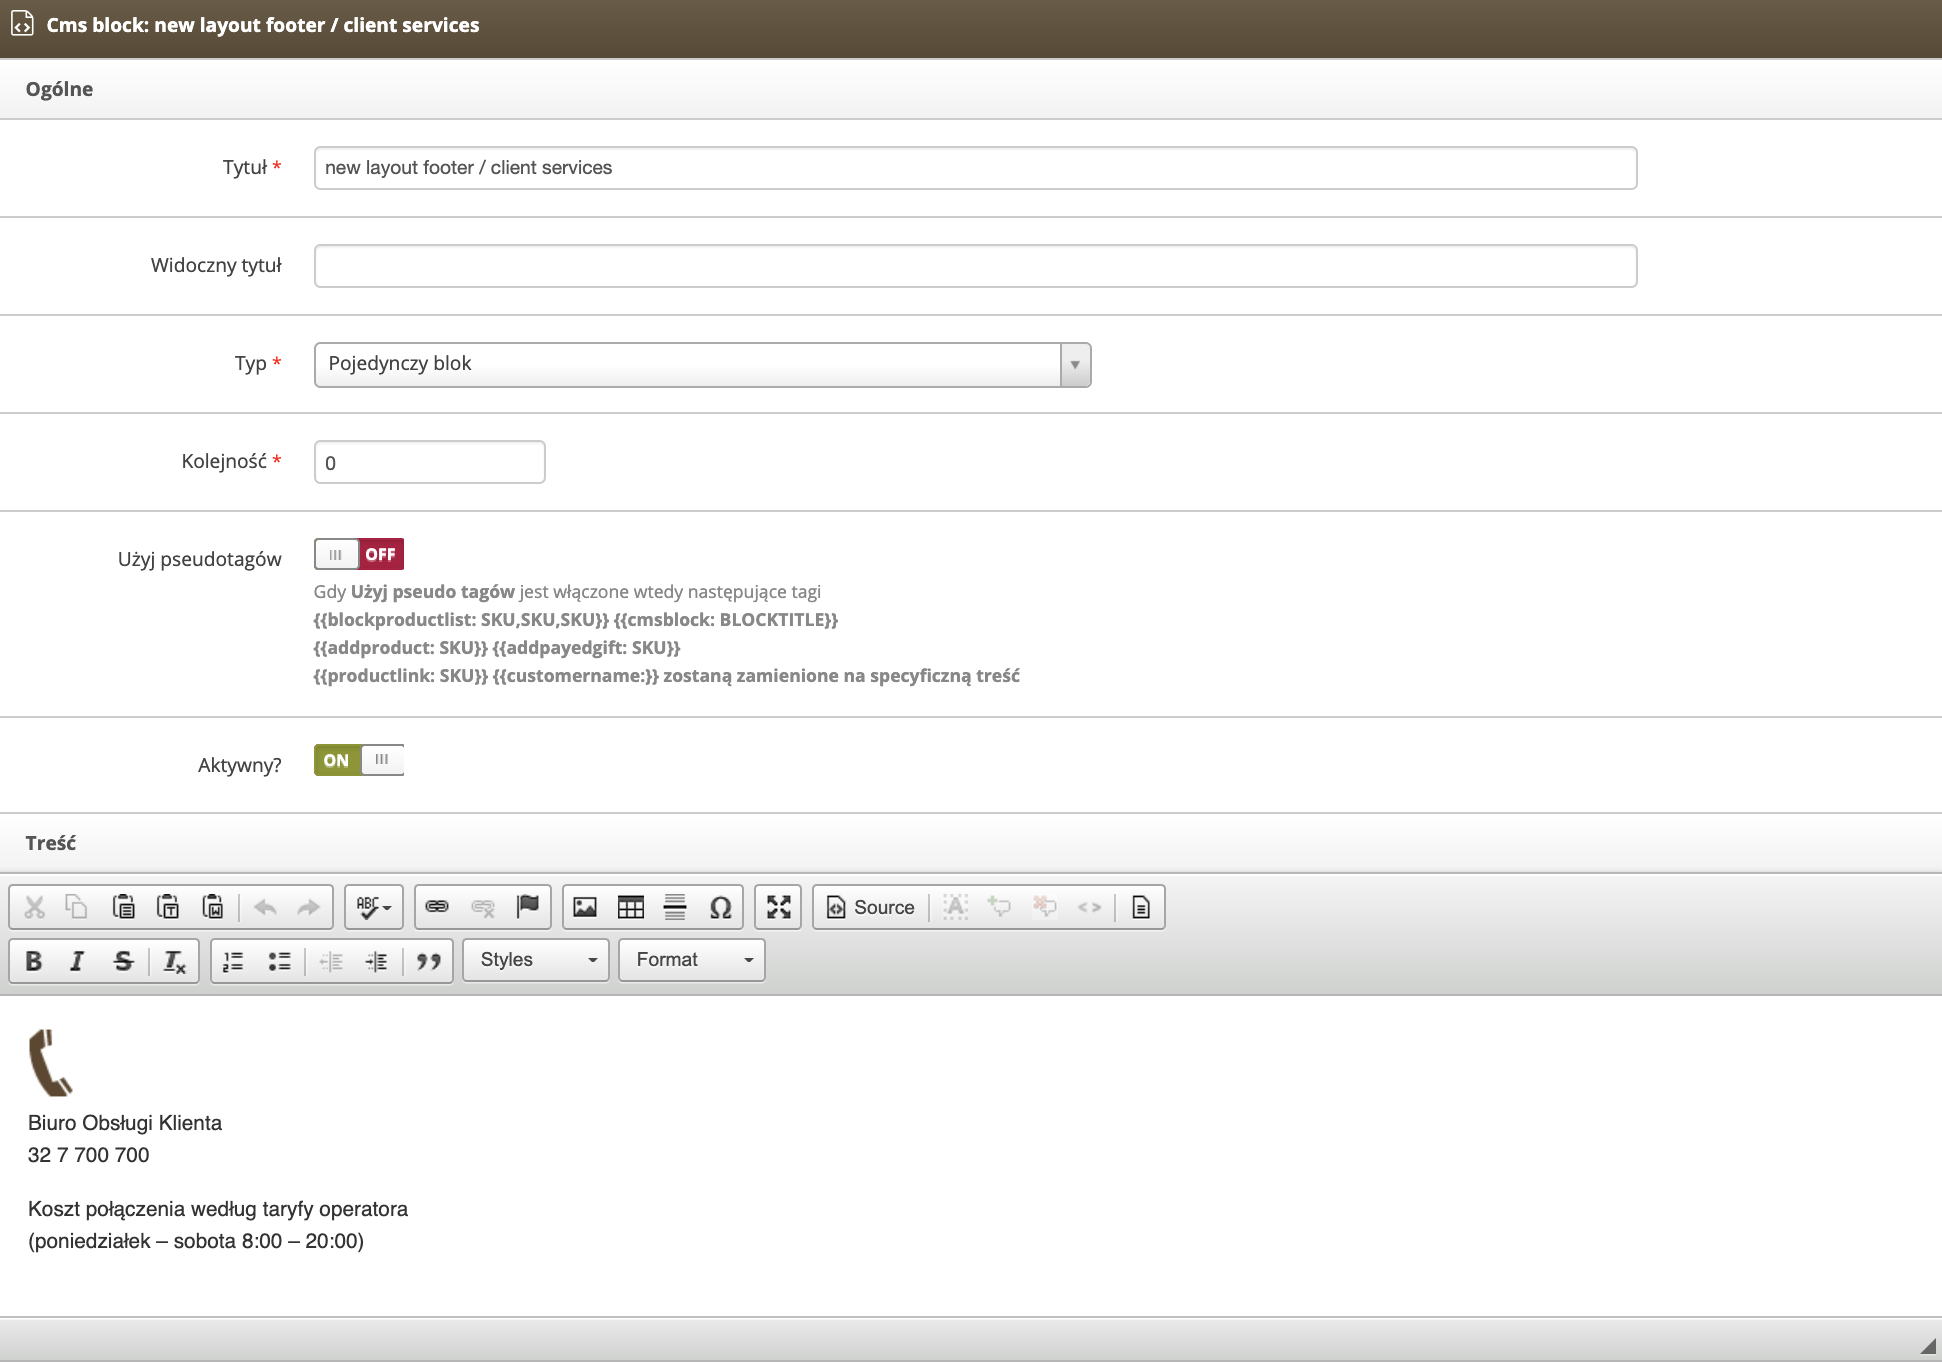This screenshot has width=1942, height=1362.
Task: Click the Block Quote icon
Action: click(x=429, y=960)
